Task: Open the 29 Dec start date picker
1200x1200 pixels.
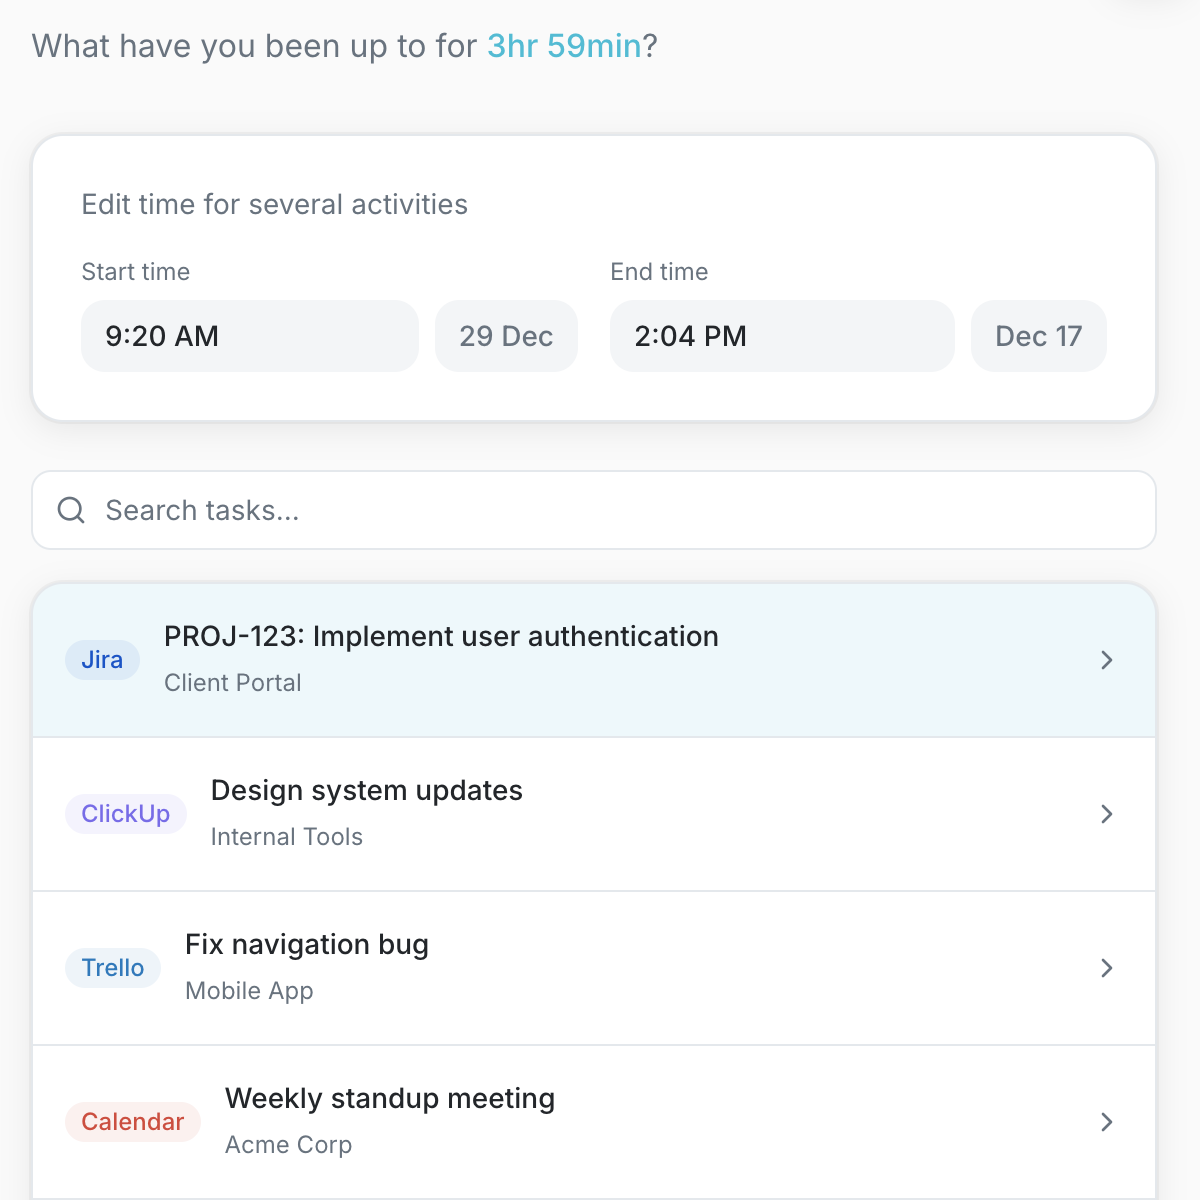Action: click(506, 336)
